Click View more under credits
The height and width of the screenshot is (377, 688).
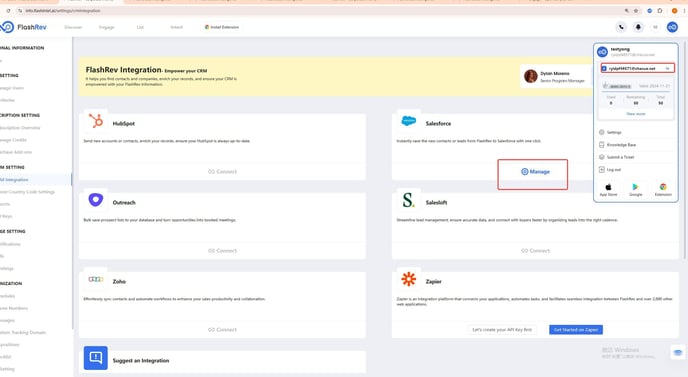[635, 114]
